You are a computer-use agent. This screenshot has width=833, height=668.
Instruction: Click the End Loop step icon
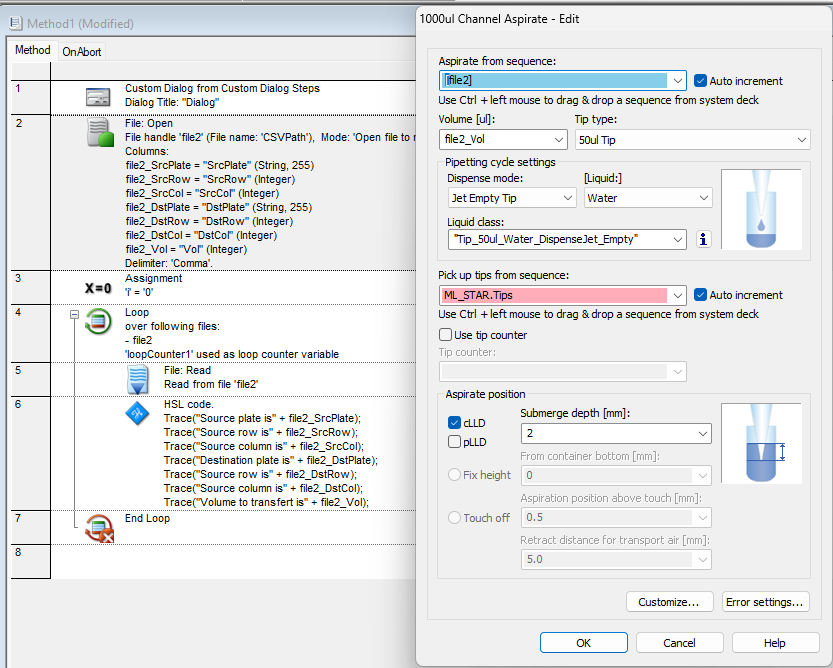click(x=98, y=526)
